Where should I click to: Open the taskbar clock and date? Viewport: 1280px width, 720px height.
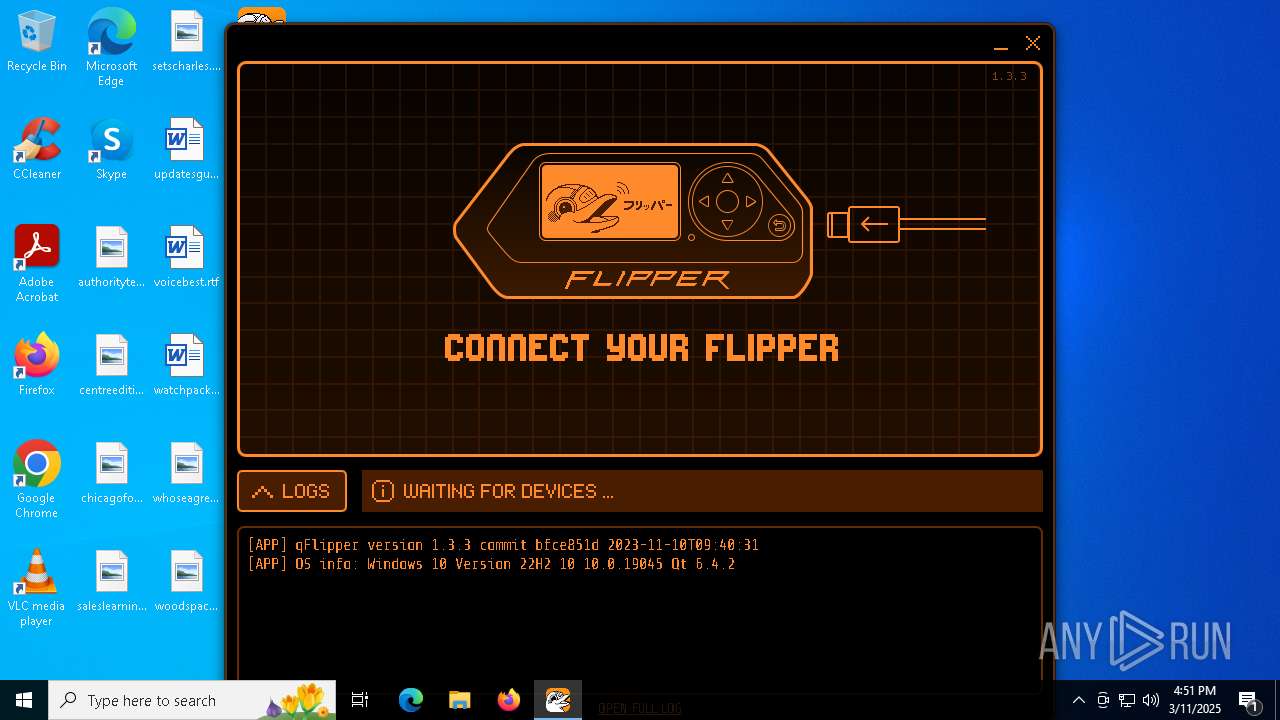point(1196,700)
